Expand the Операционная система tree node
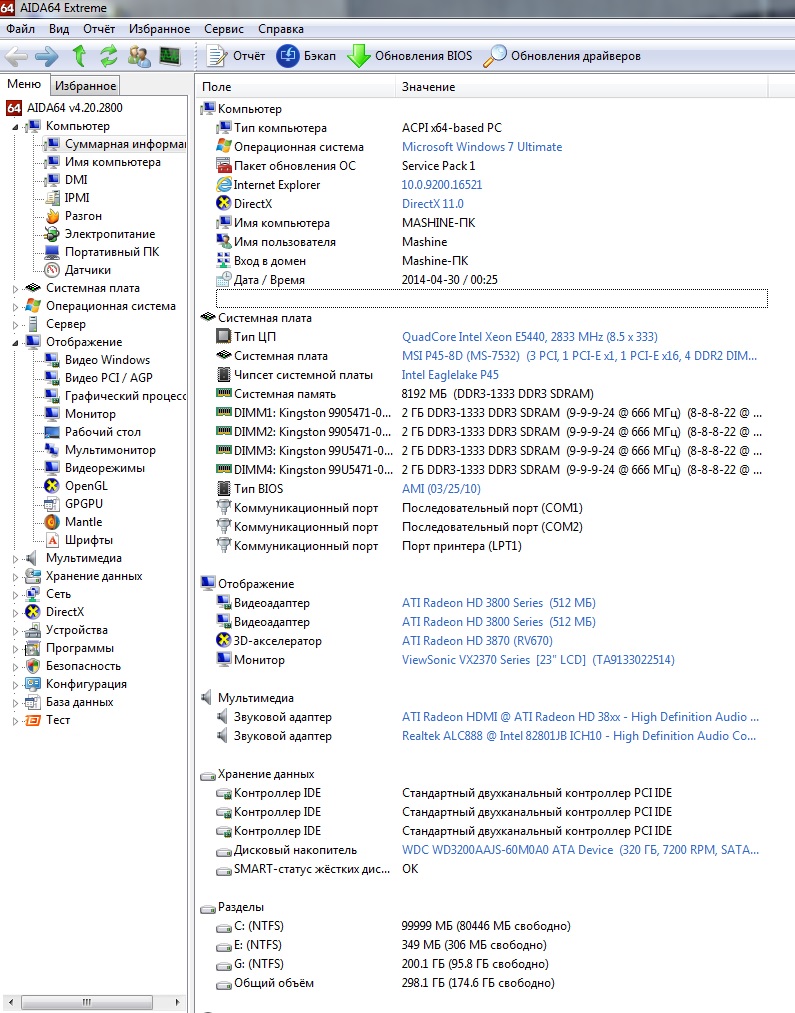 tap(15, 307)
